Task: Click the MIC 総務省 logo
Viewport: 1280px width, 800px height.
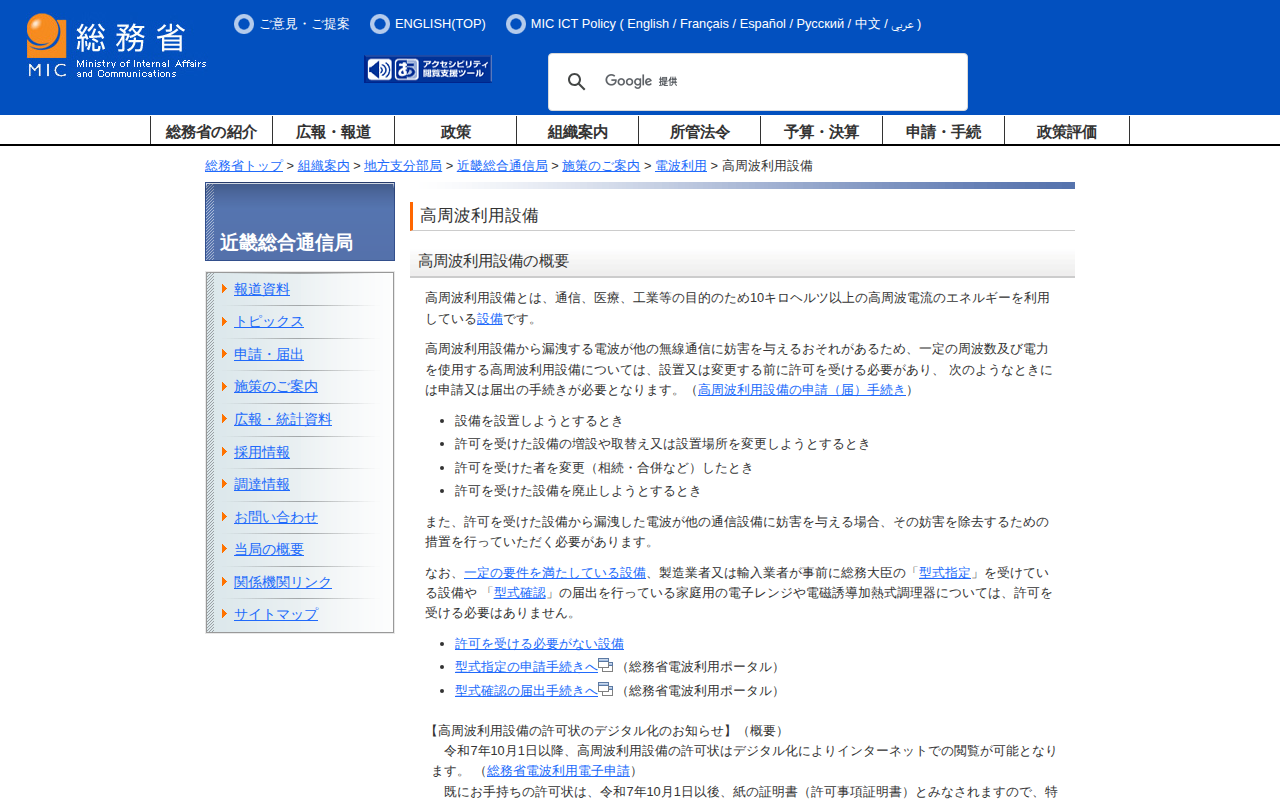Action: (x=116, y=46)
